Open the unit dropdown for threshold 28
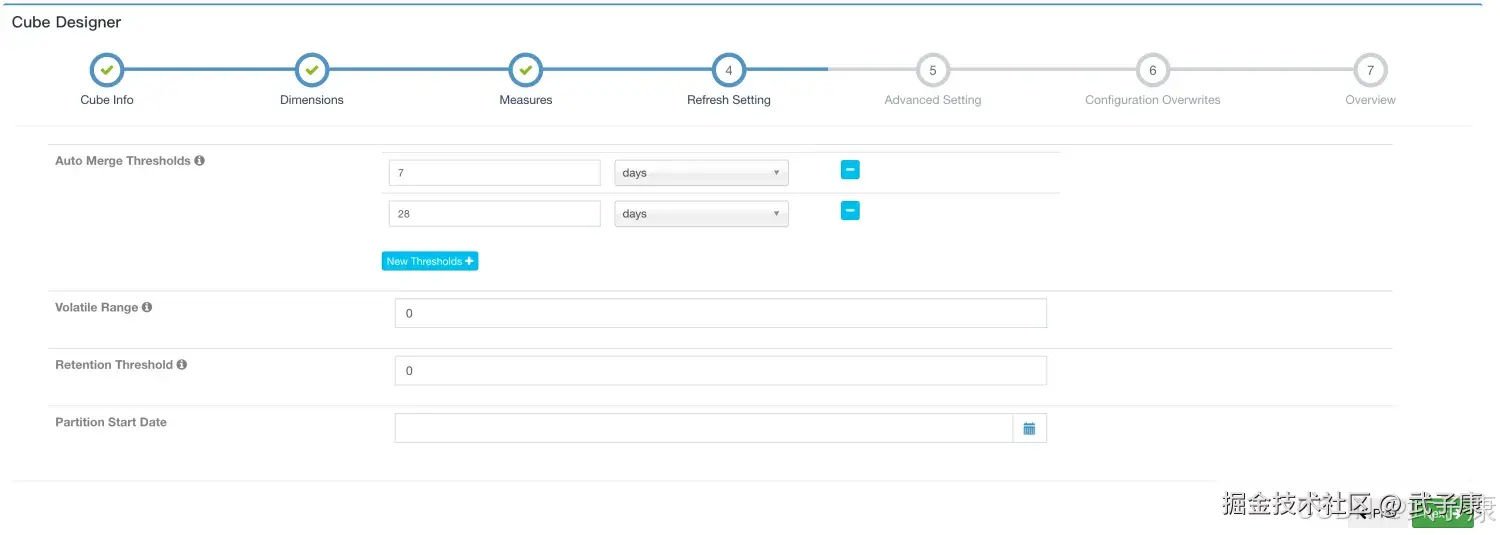 click(x=701, y=214)
